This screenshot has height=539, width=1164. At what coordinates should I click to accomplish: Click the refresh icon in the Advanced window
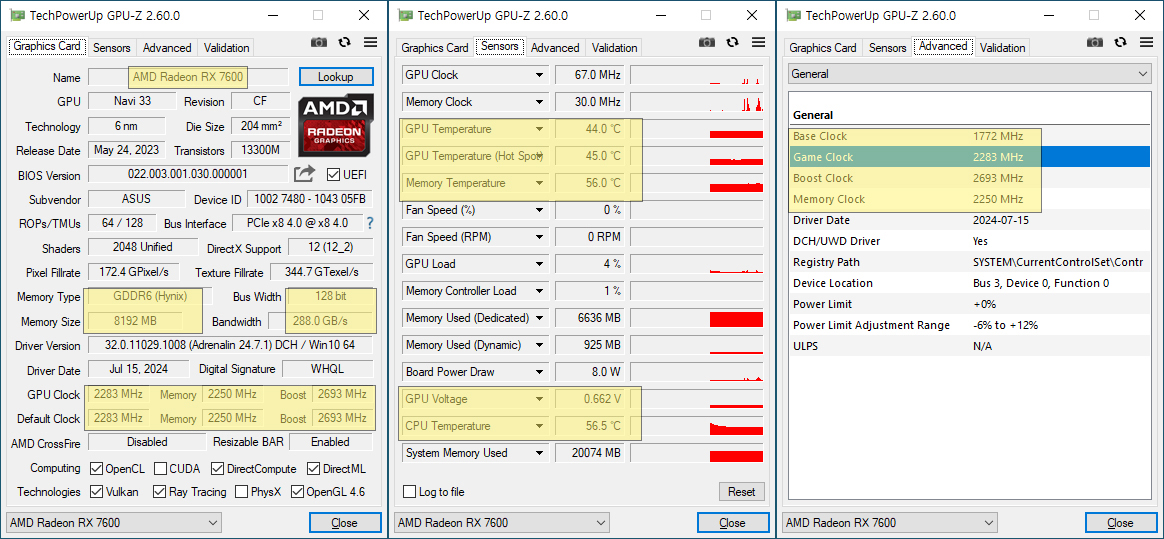1121,42
